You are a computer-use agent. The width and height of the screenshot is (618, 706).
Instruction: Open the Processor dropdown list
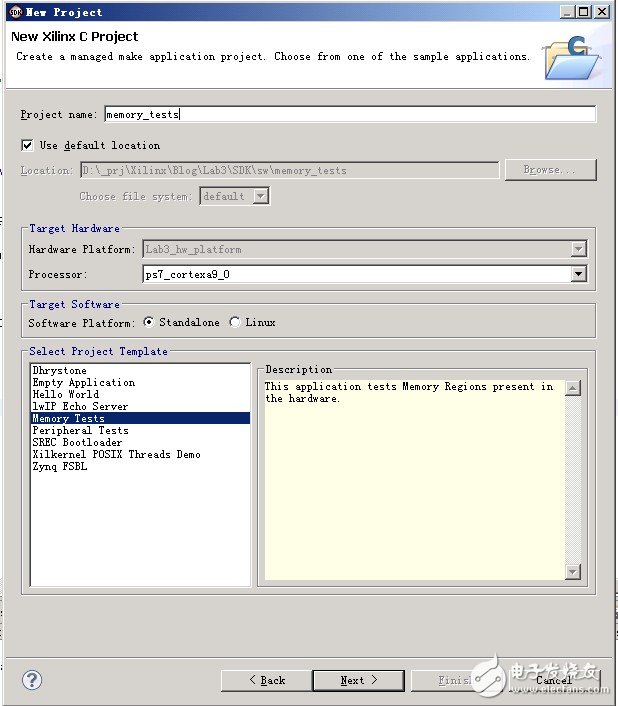click(578, 273)
